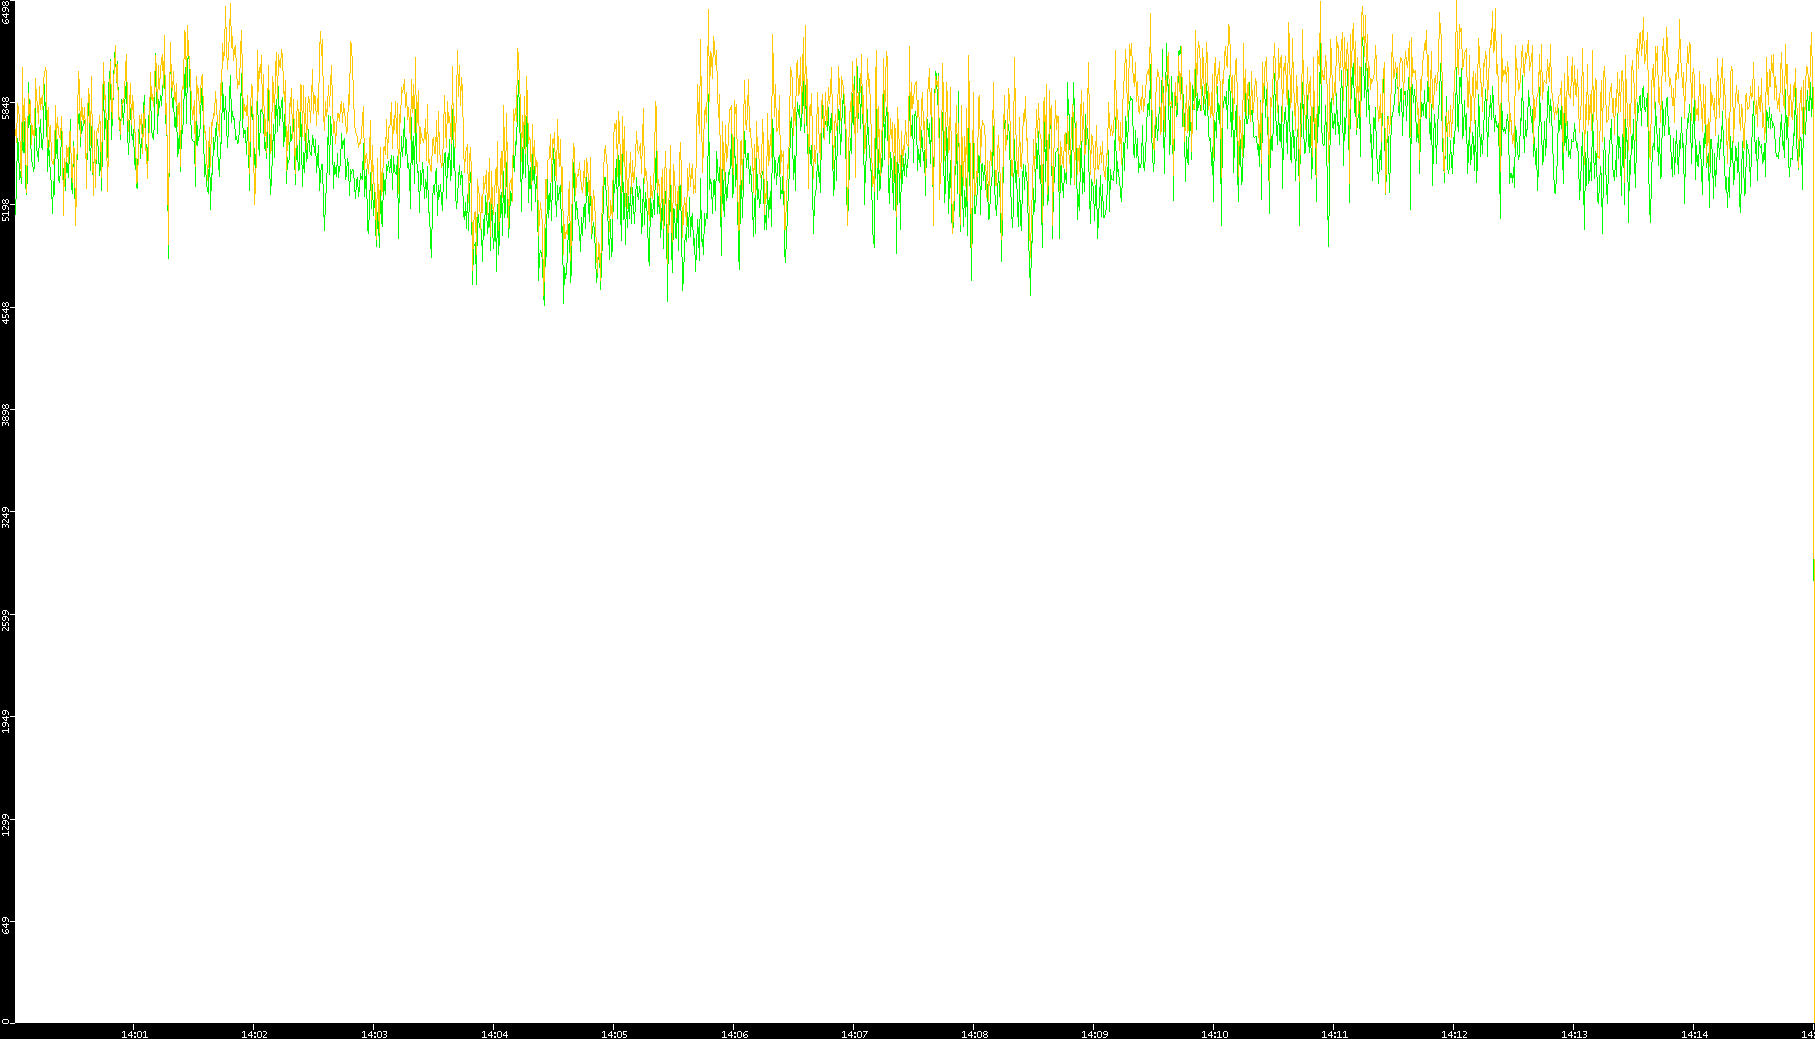Select the 14:12 time marker
The image size is (1815, 1039).
coord(1454,1034)
